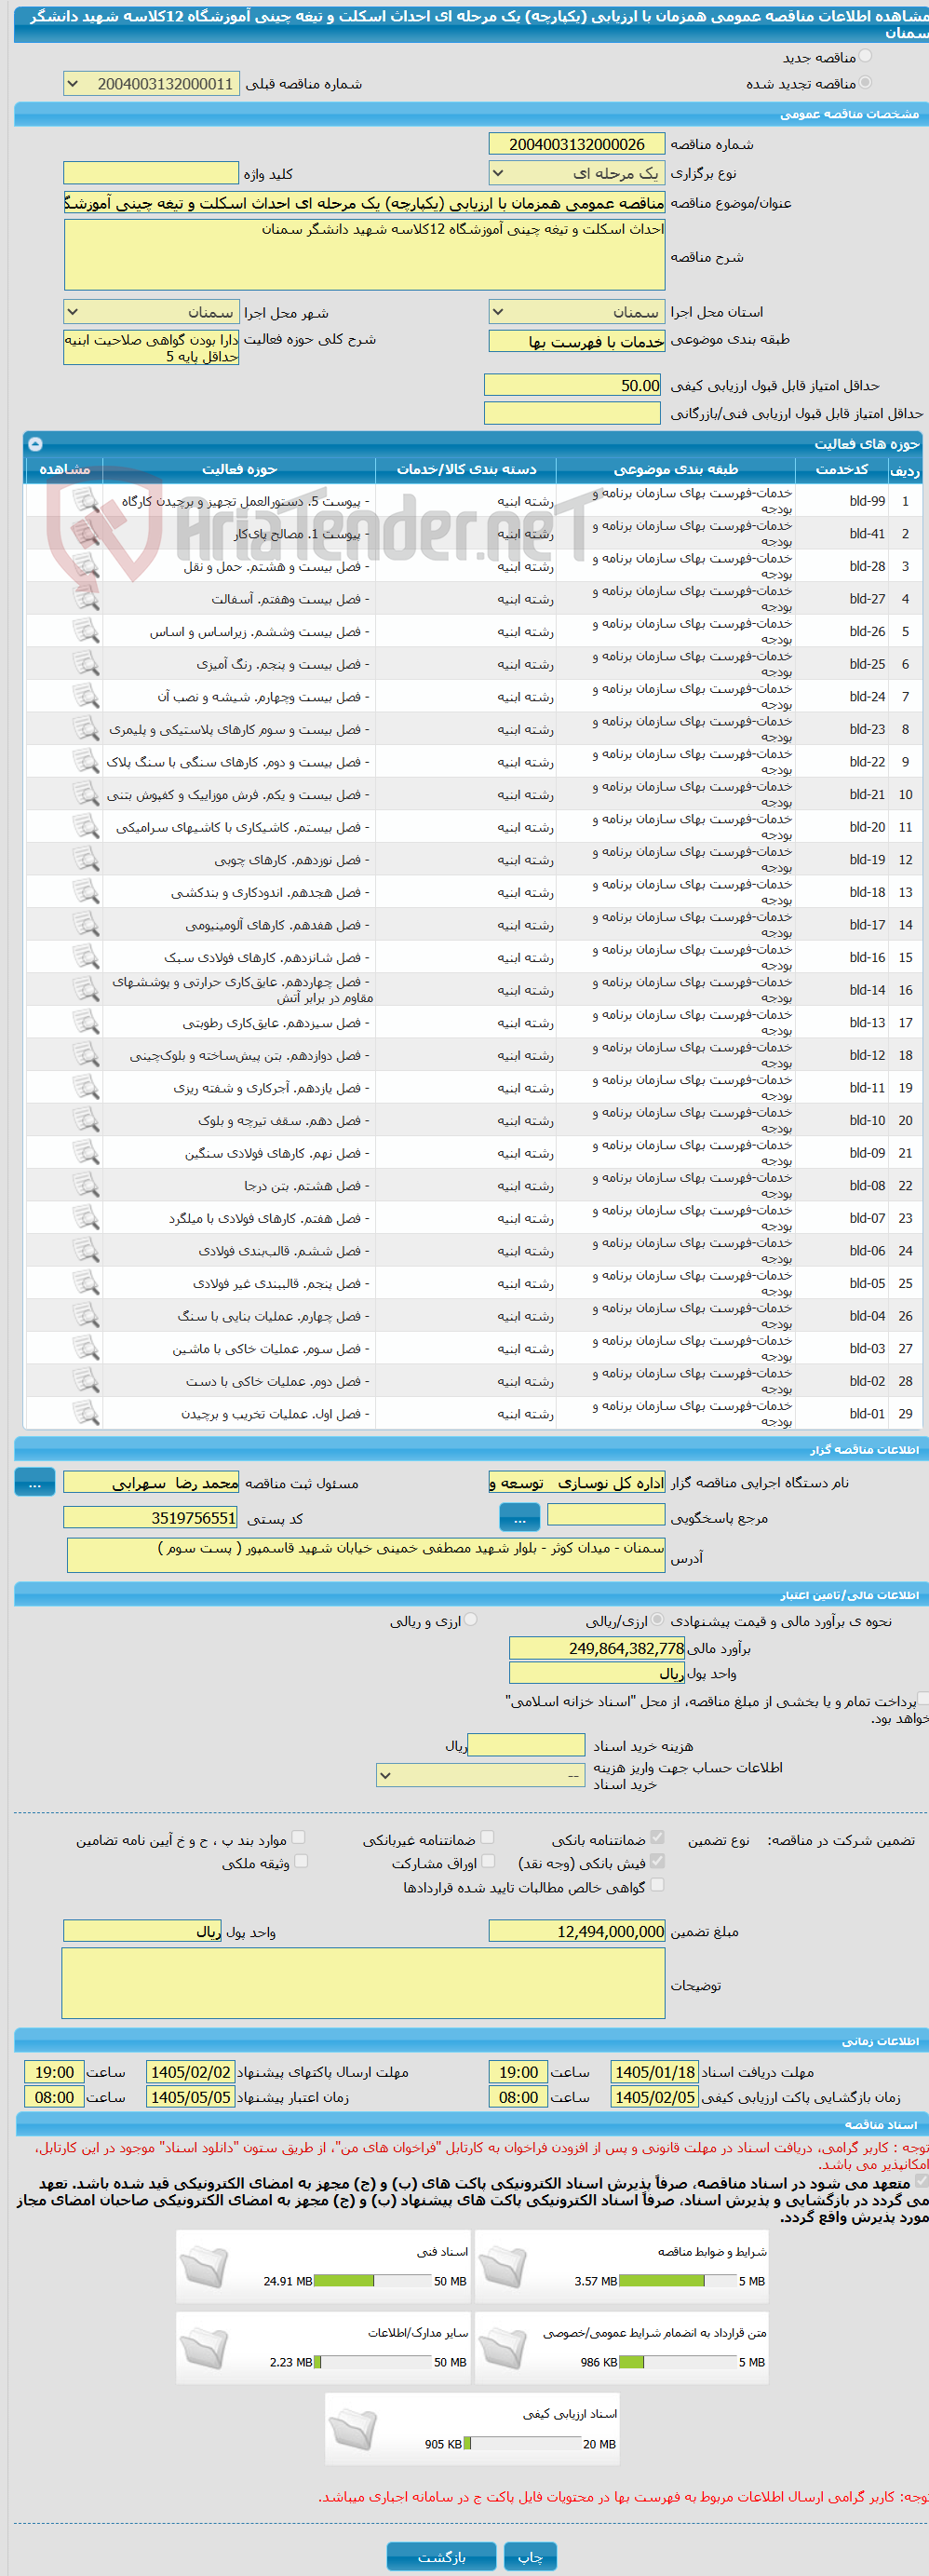Click the ellipsis button beside مرجع پاسخگویی

(519, 1518)
